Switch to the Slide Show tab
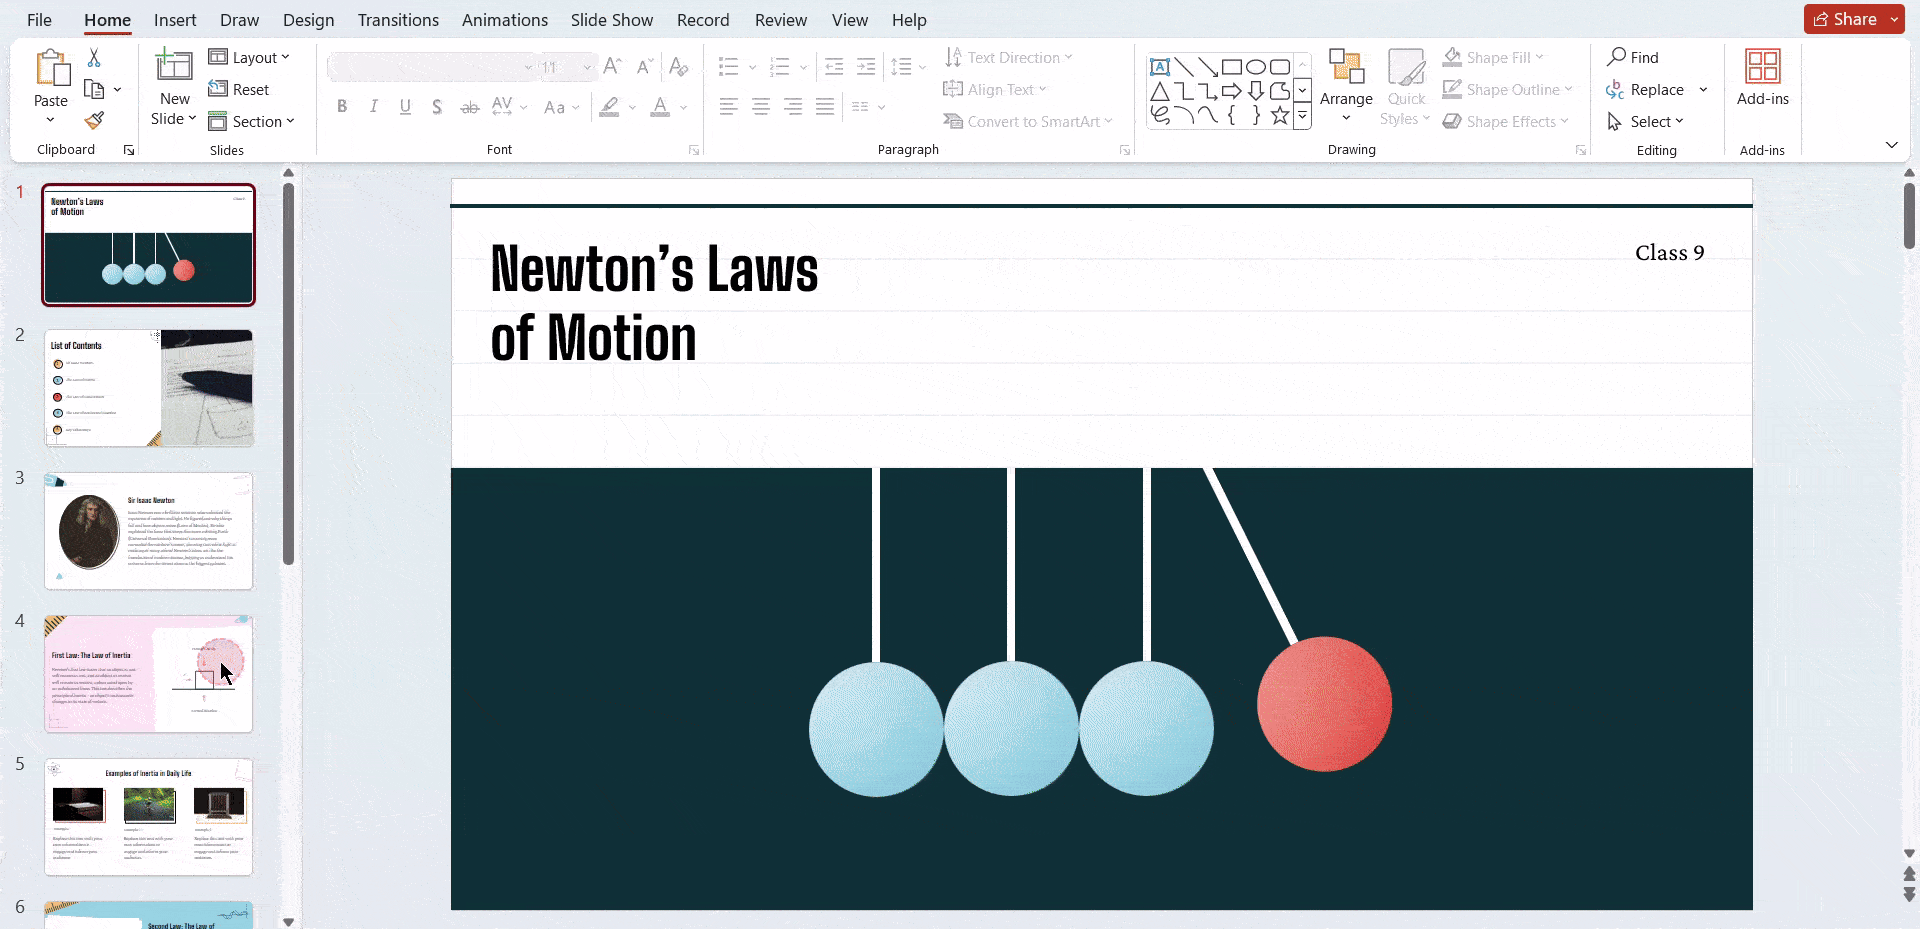The image size is (1920, 929). [612, 20]
